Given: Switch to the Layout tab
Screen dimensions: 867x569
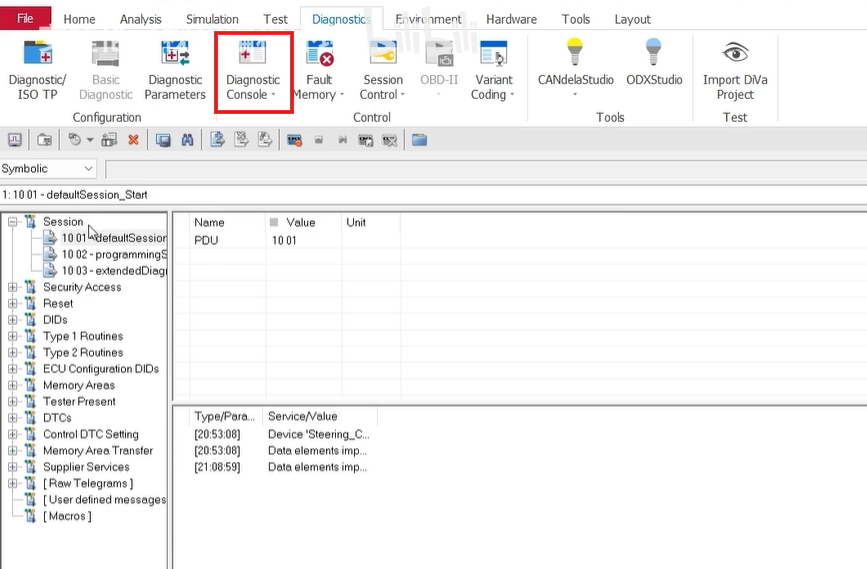Looking at the screenshot, I should coord(633,19).
